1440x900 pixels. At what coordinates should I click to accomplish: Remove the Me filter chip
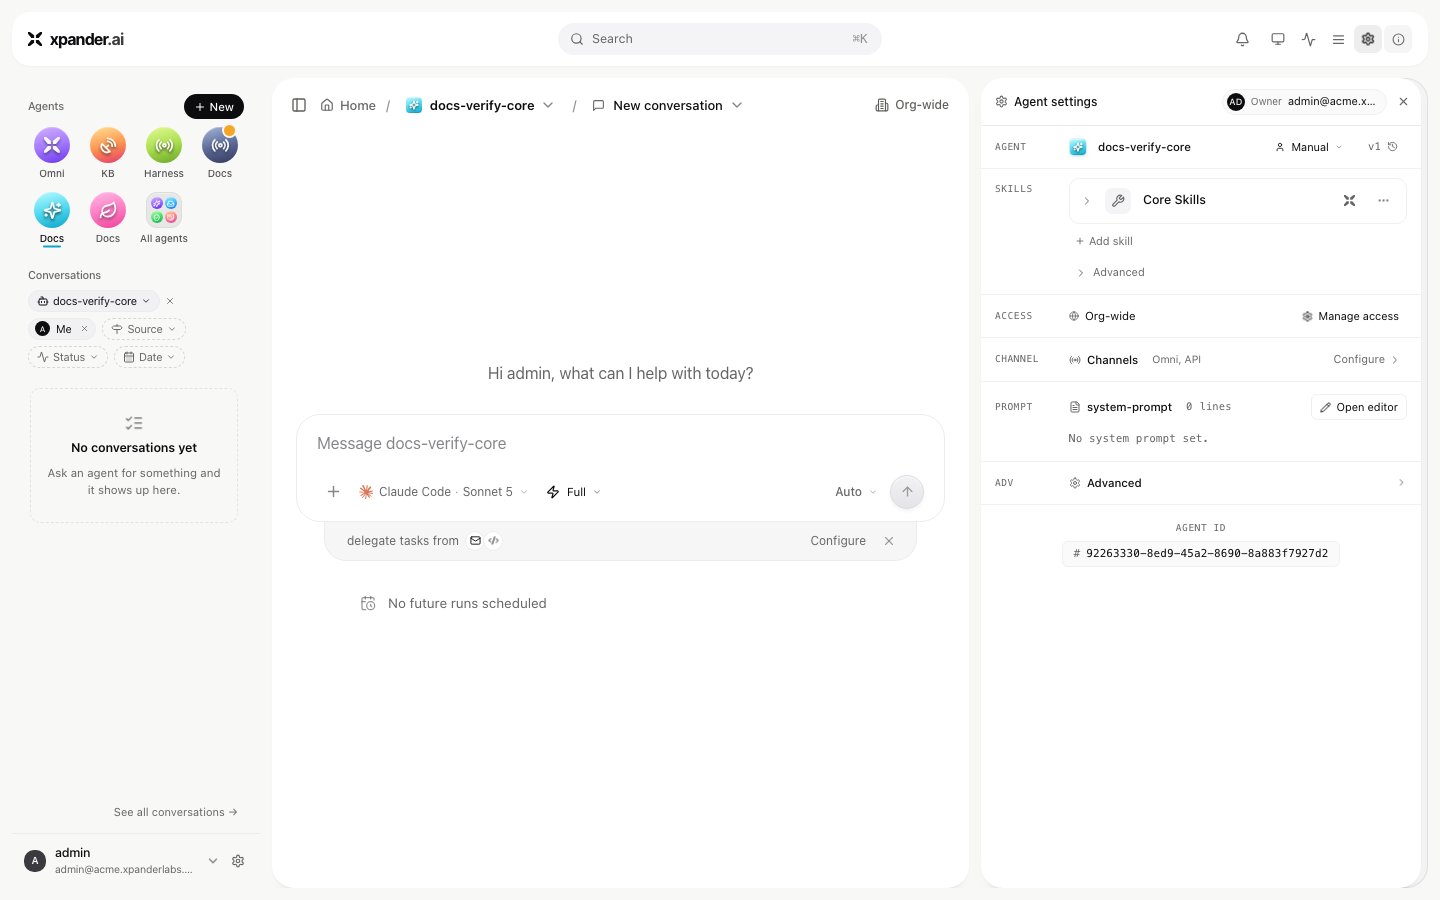[x=84, y=329]
